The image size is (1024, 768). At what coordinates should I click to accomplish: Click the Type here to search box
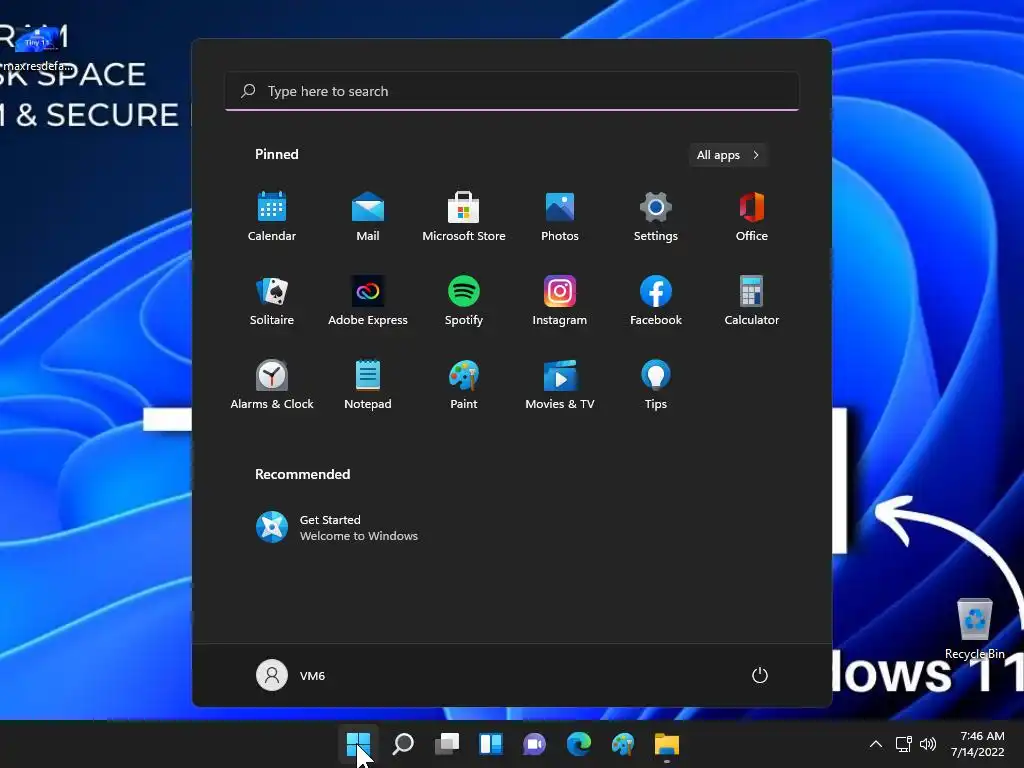pos(512,91)
